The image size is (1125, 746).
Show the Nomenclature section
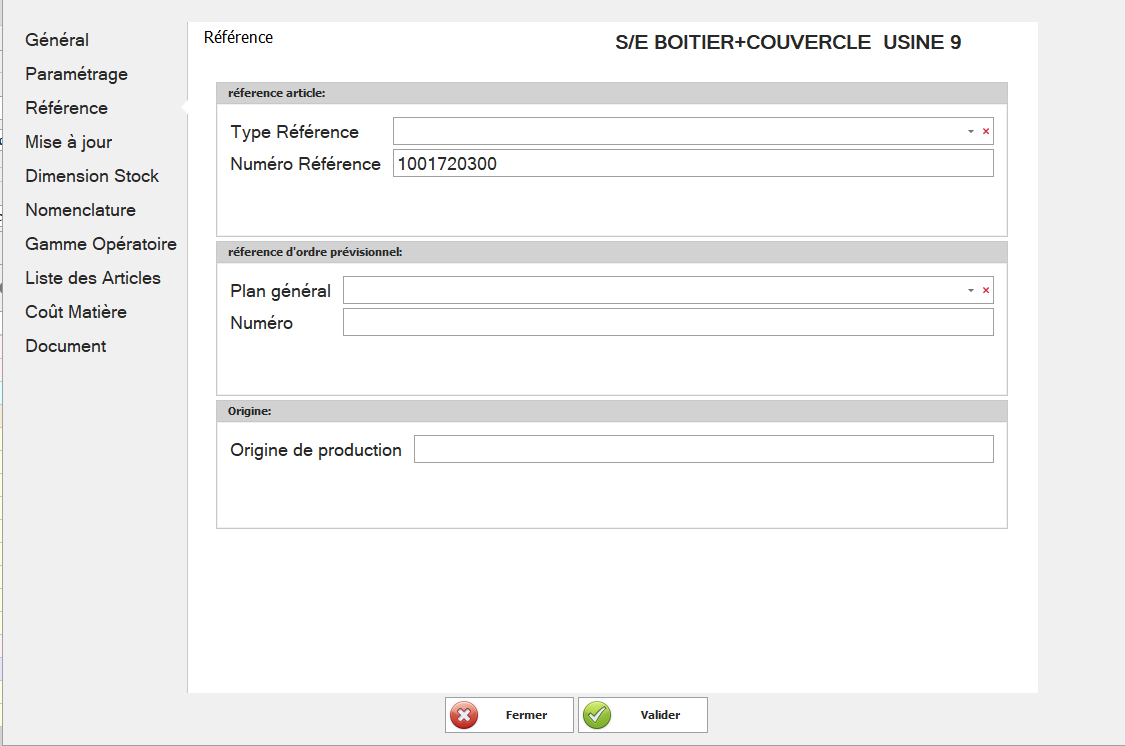tap(80, 210)
